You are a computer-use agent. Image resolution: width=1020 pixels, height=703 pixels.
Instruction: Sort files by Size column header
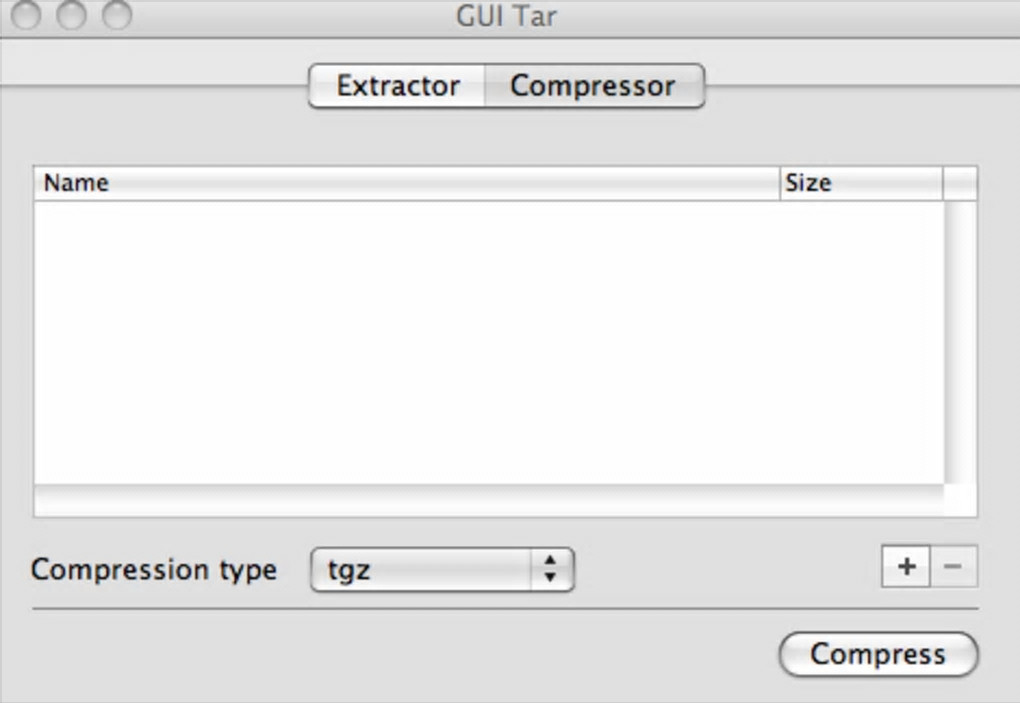click(x=860, y=183)
